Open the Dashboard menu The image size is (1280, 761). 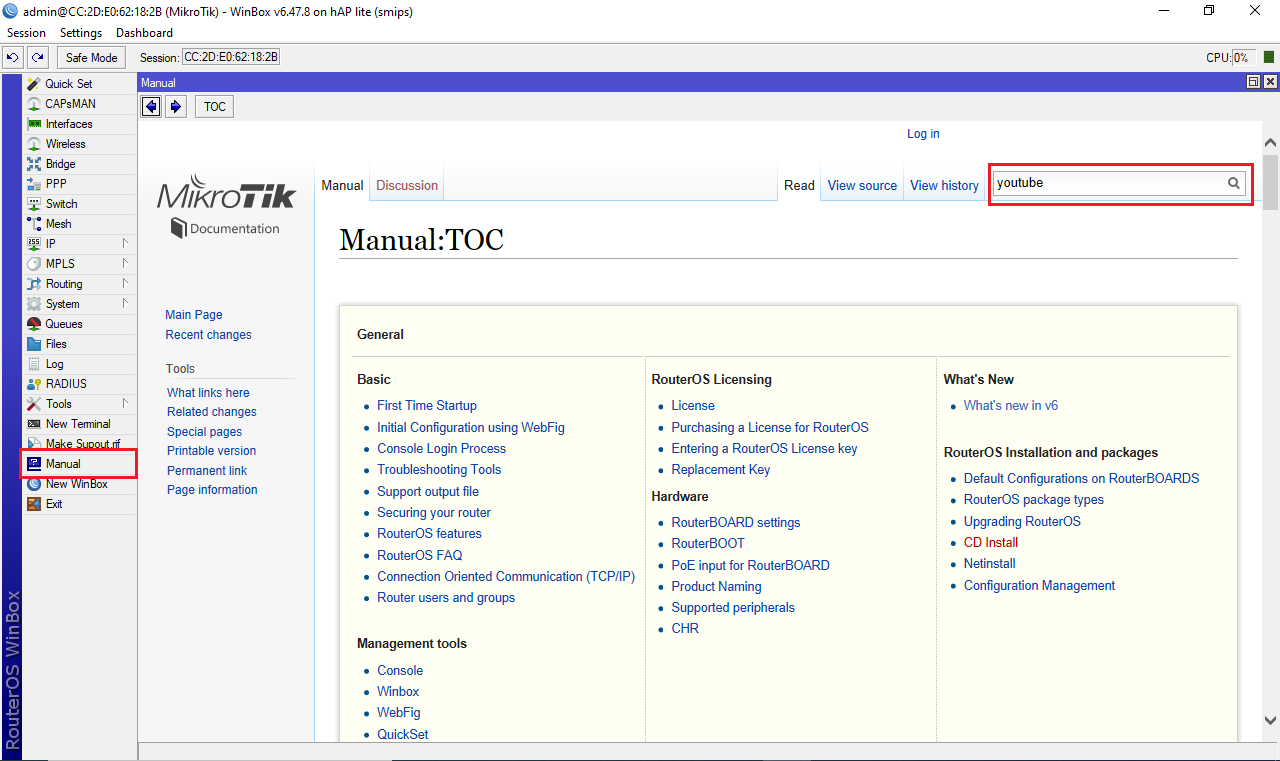[x=144, y=33]
